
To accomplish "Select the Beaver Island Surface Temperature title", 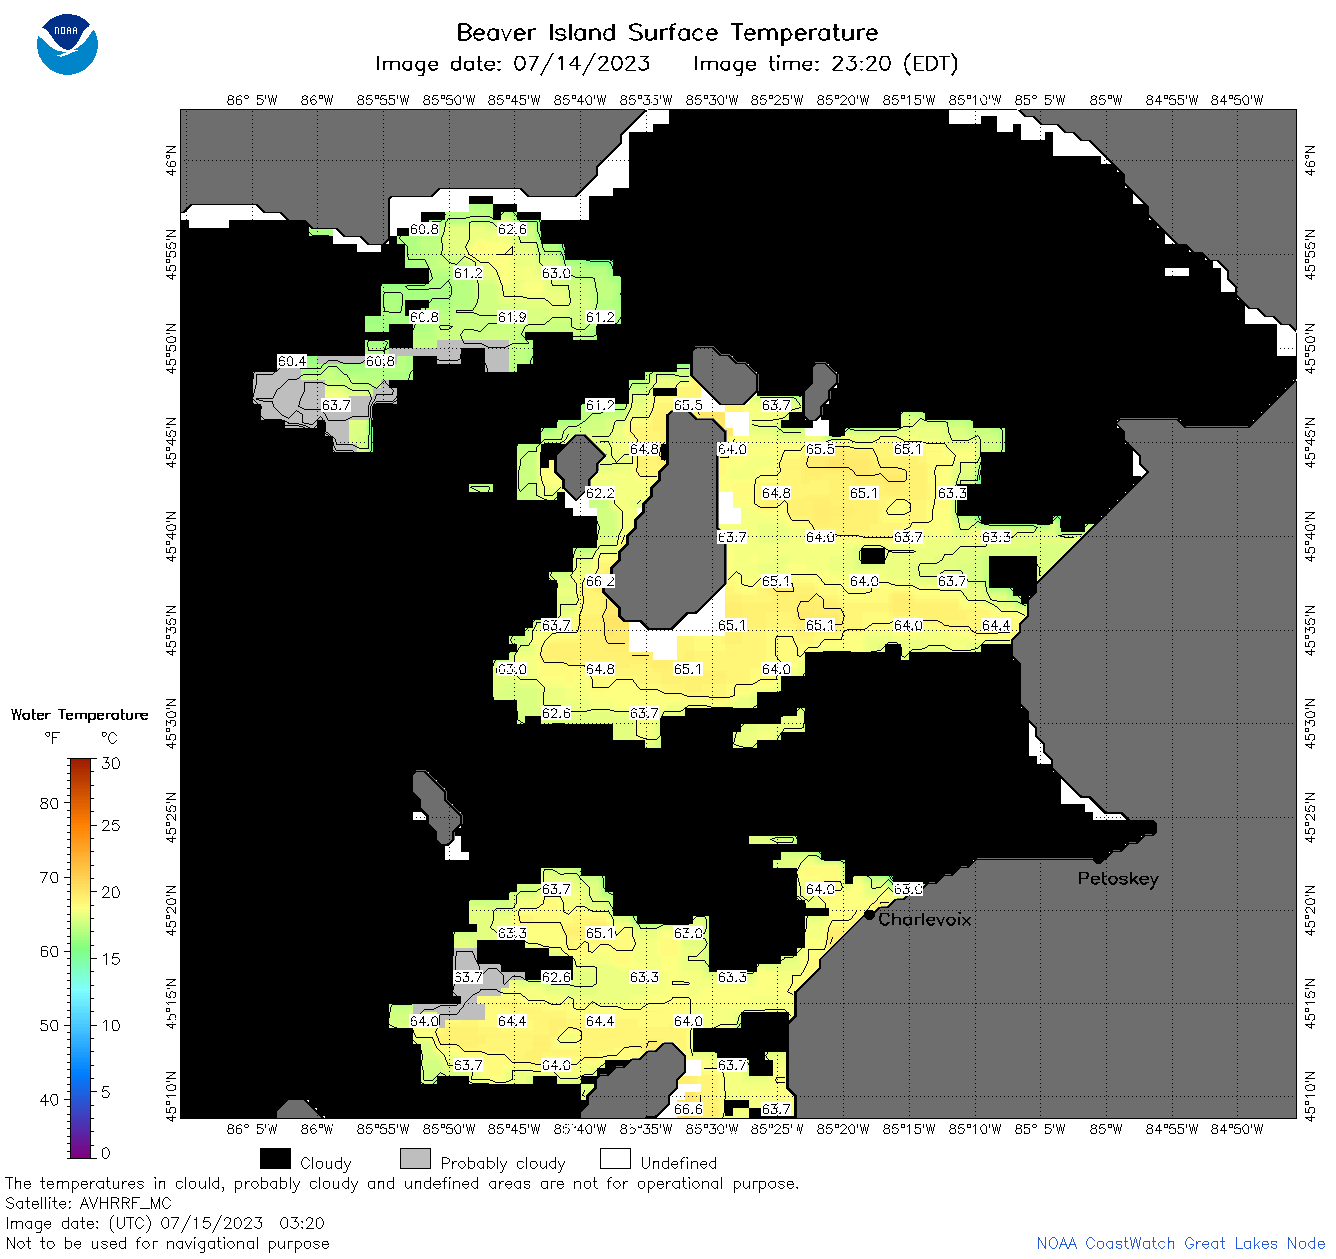I will (667, 32).
